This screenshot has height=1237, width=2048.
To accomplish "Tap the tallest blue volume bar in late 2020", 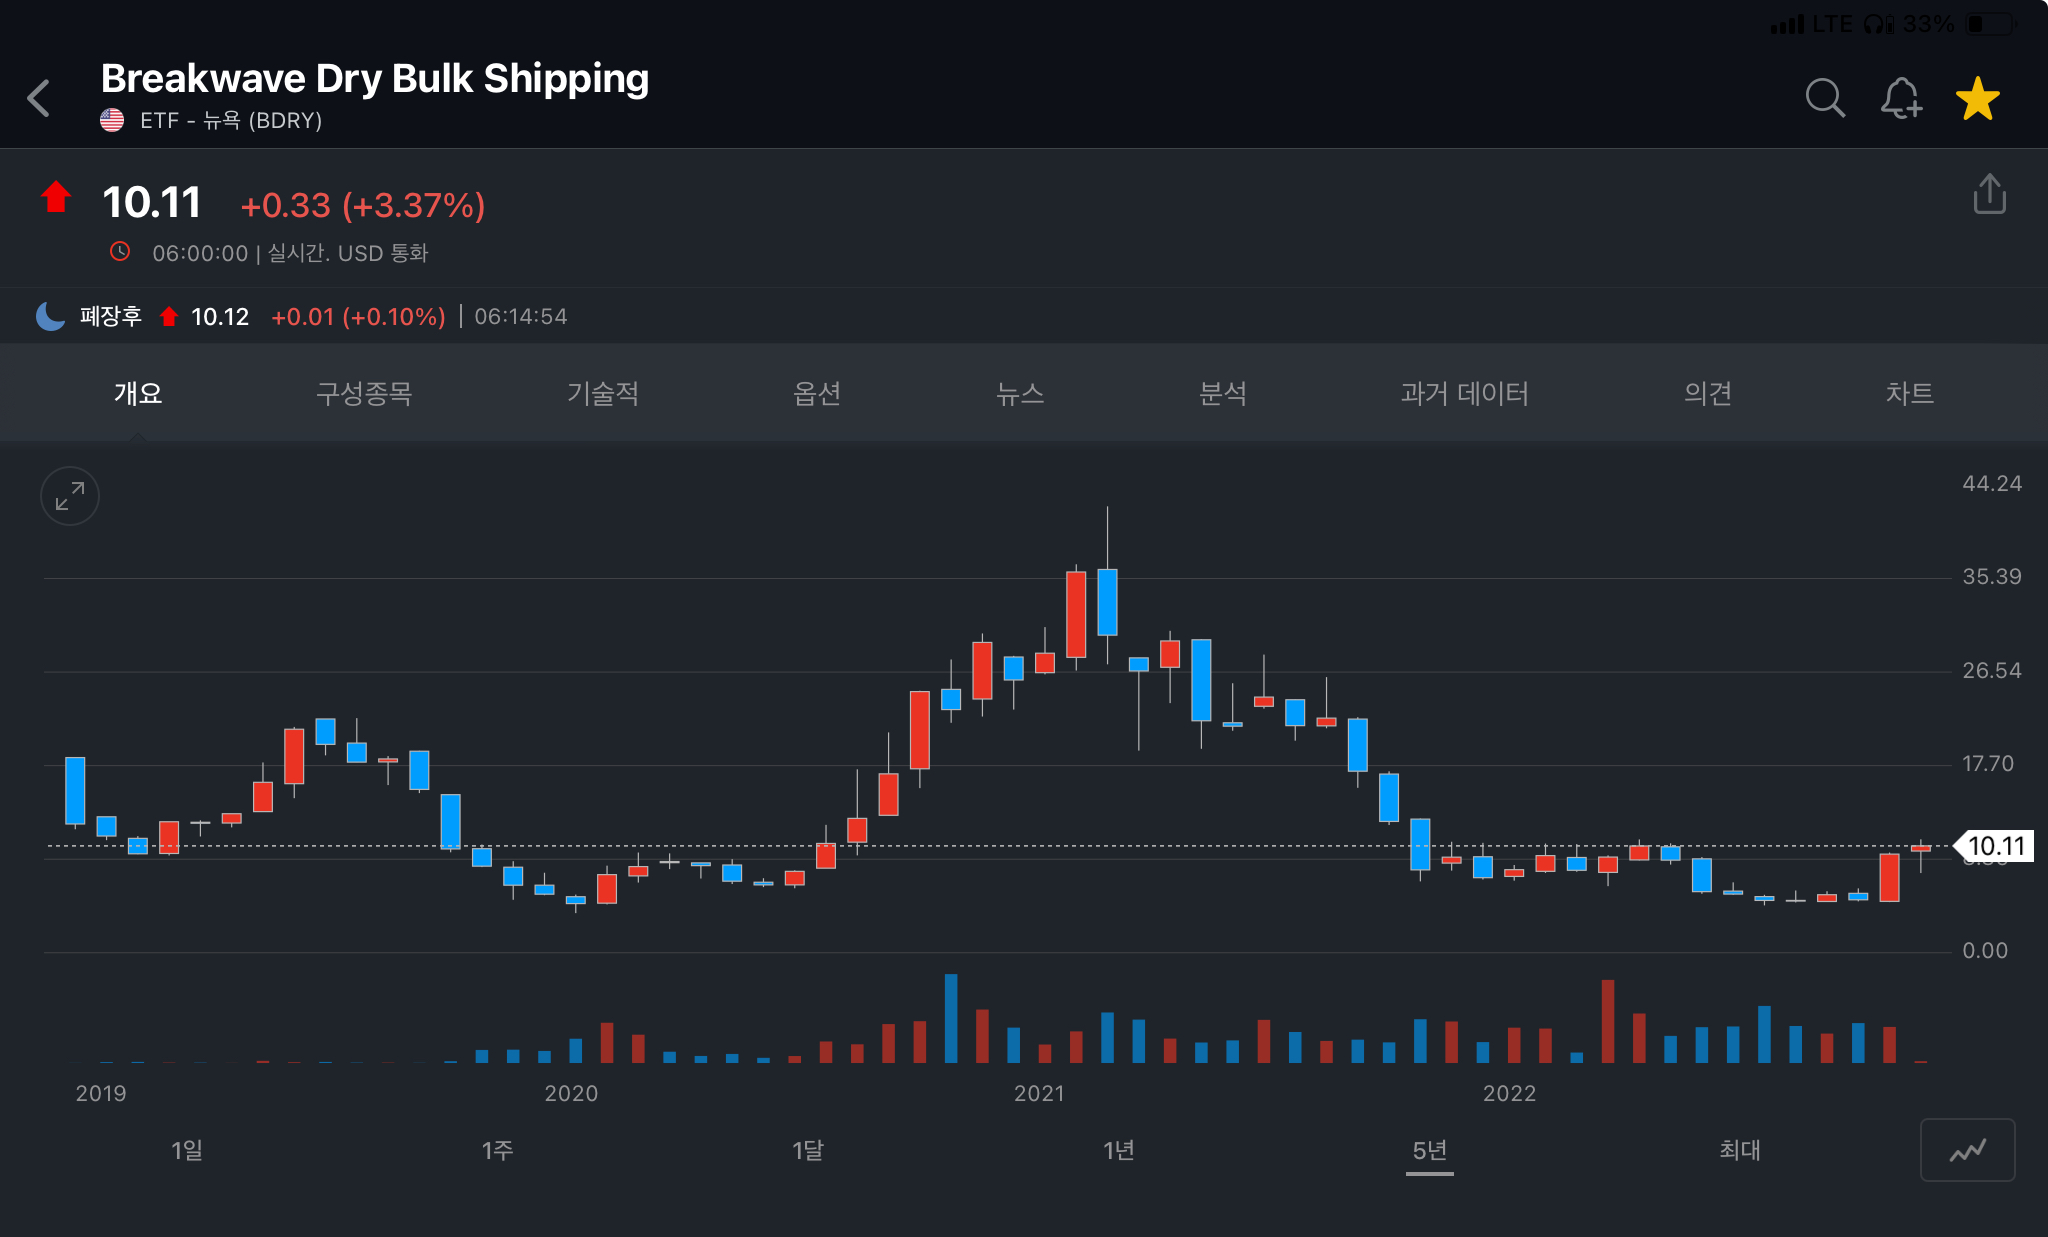I will click(951, 1018).
